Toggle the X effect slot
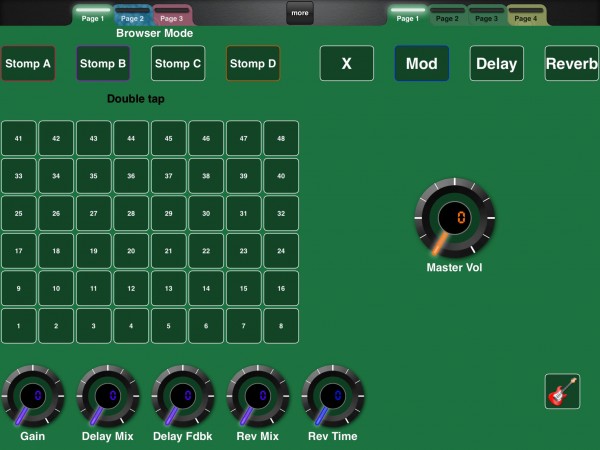The height and width of the screenshot is (450, 600). 347,63
